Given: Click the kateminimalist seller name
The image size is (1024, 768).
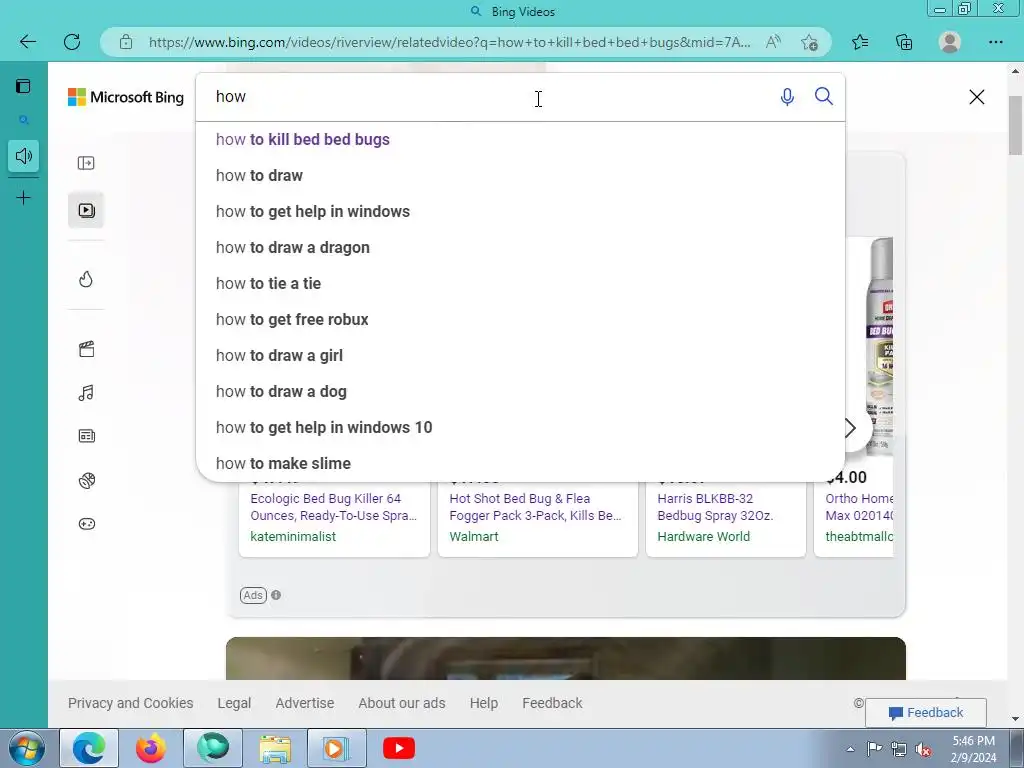Looking at the screenshot, I should pos(293,536).
